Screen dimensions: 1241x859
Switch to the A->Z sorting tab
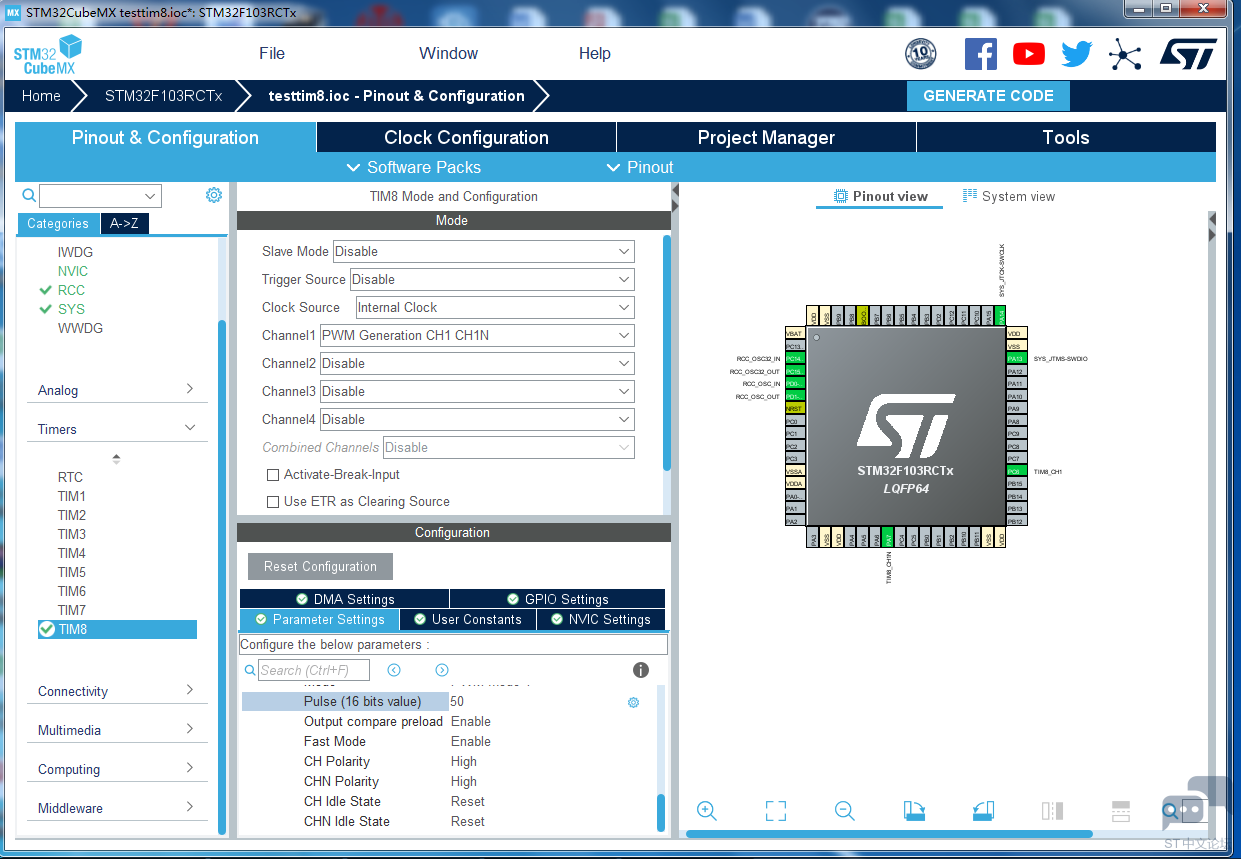(x=124, y=223)
